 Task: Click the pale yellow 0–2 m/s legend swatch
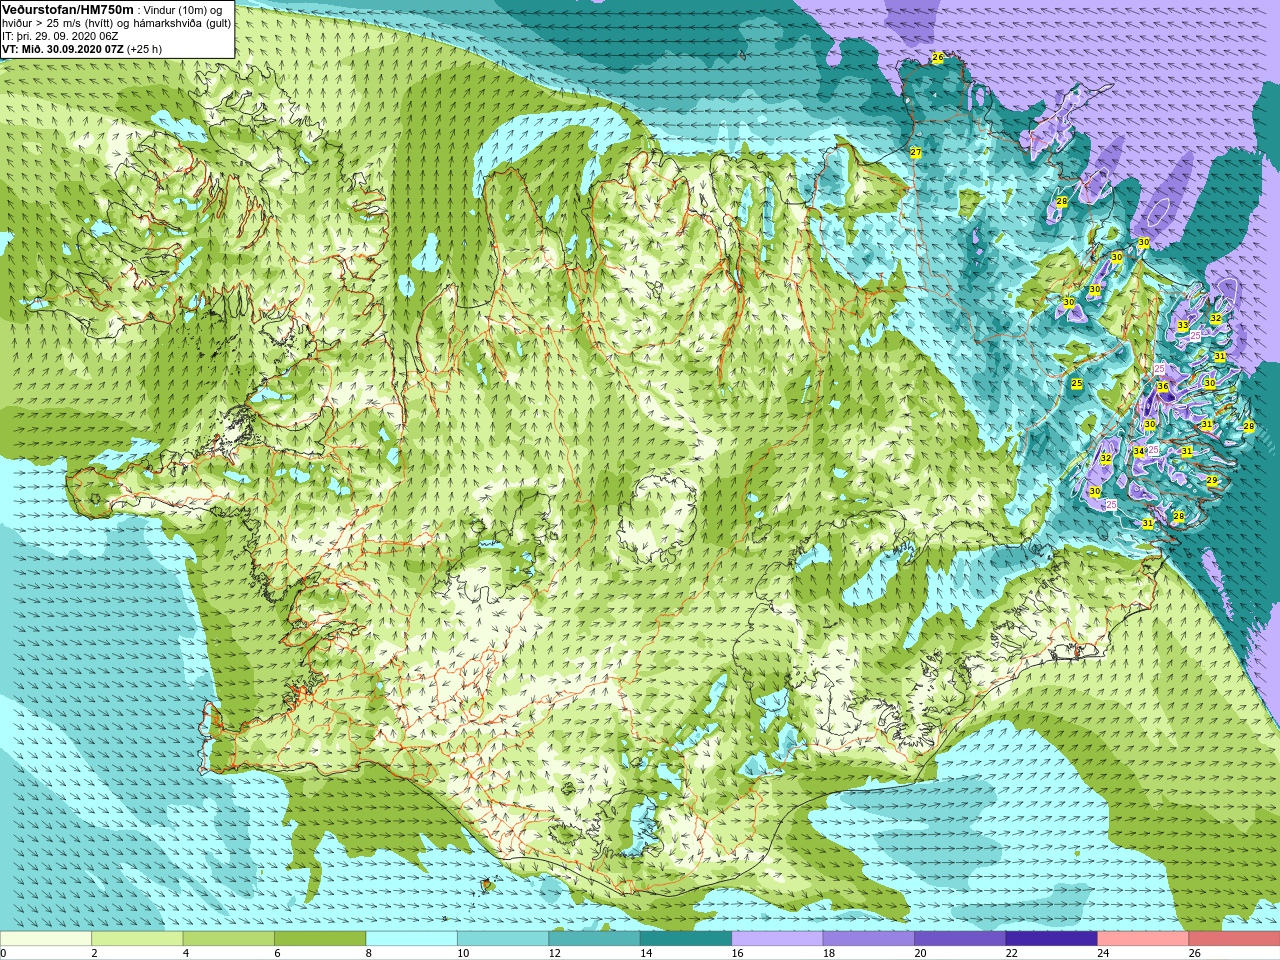pos(46,939)
